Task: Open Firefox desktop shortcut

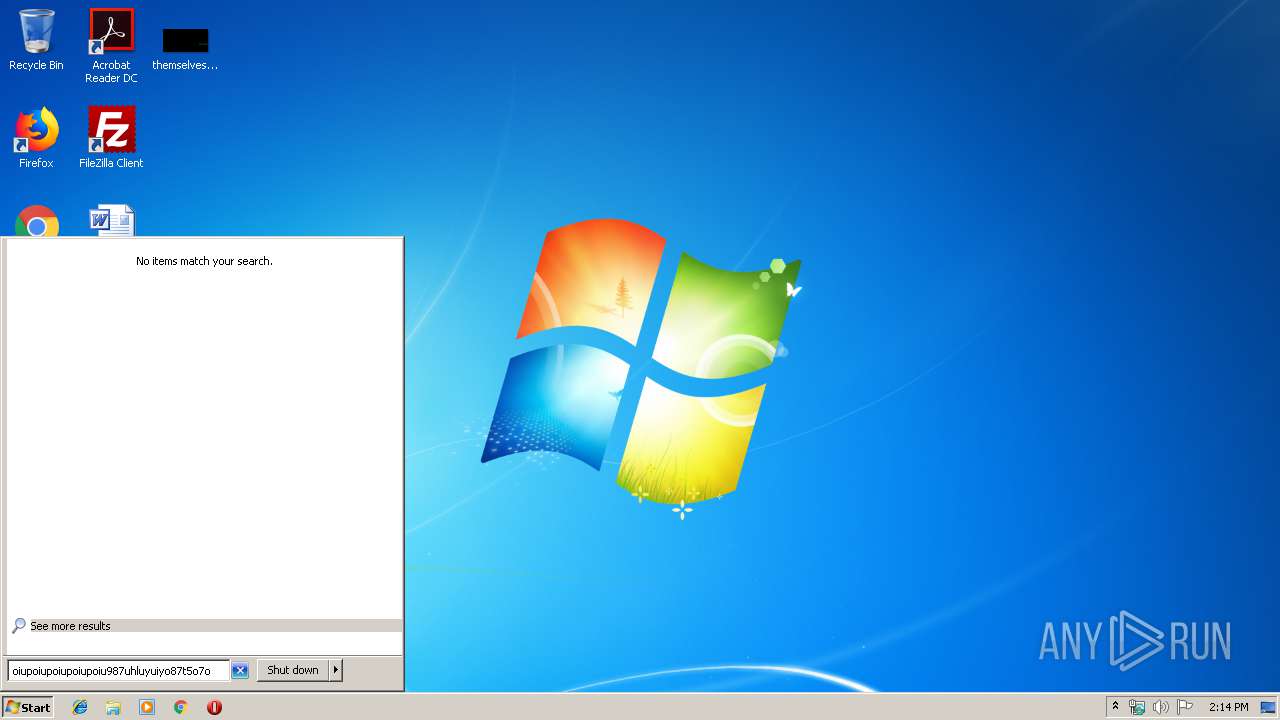Action: point(36,138)
